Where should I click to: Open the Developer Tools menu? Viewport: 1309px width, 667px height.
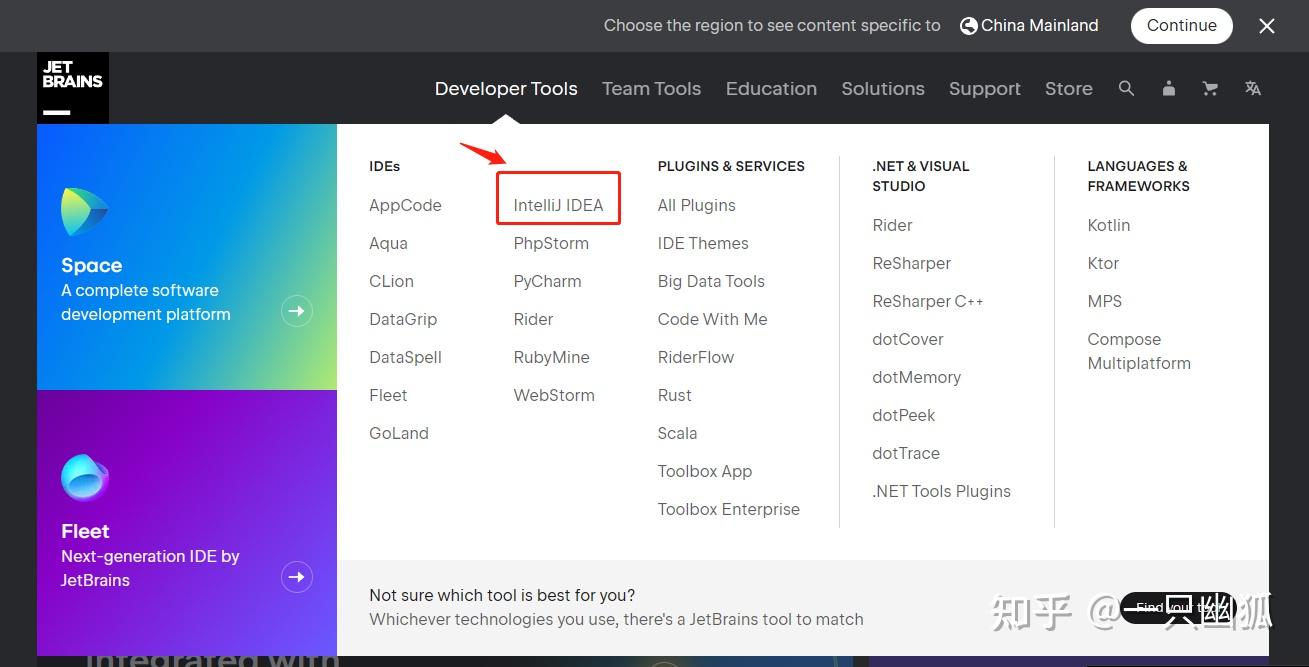(506, 88)
